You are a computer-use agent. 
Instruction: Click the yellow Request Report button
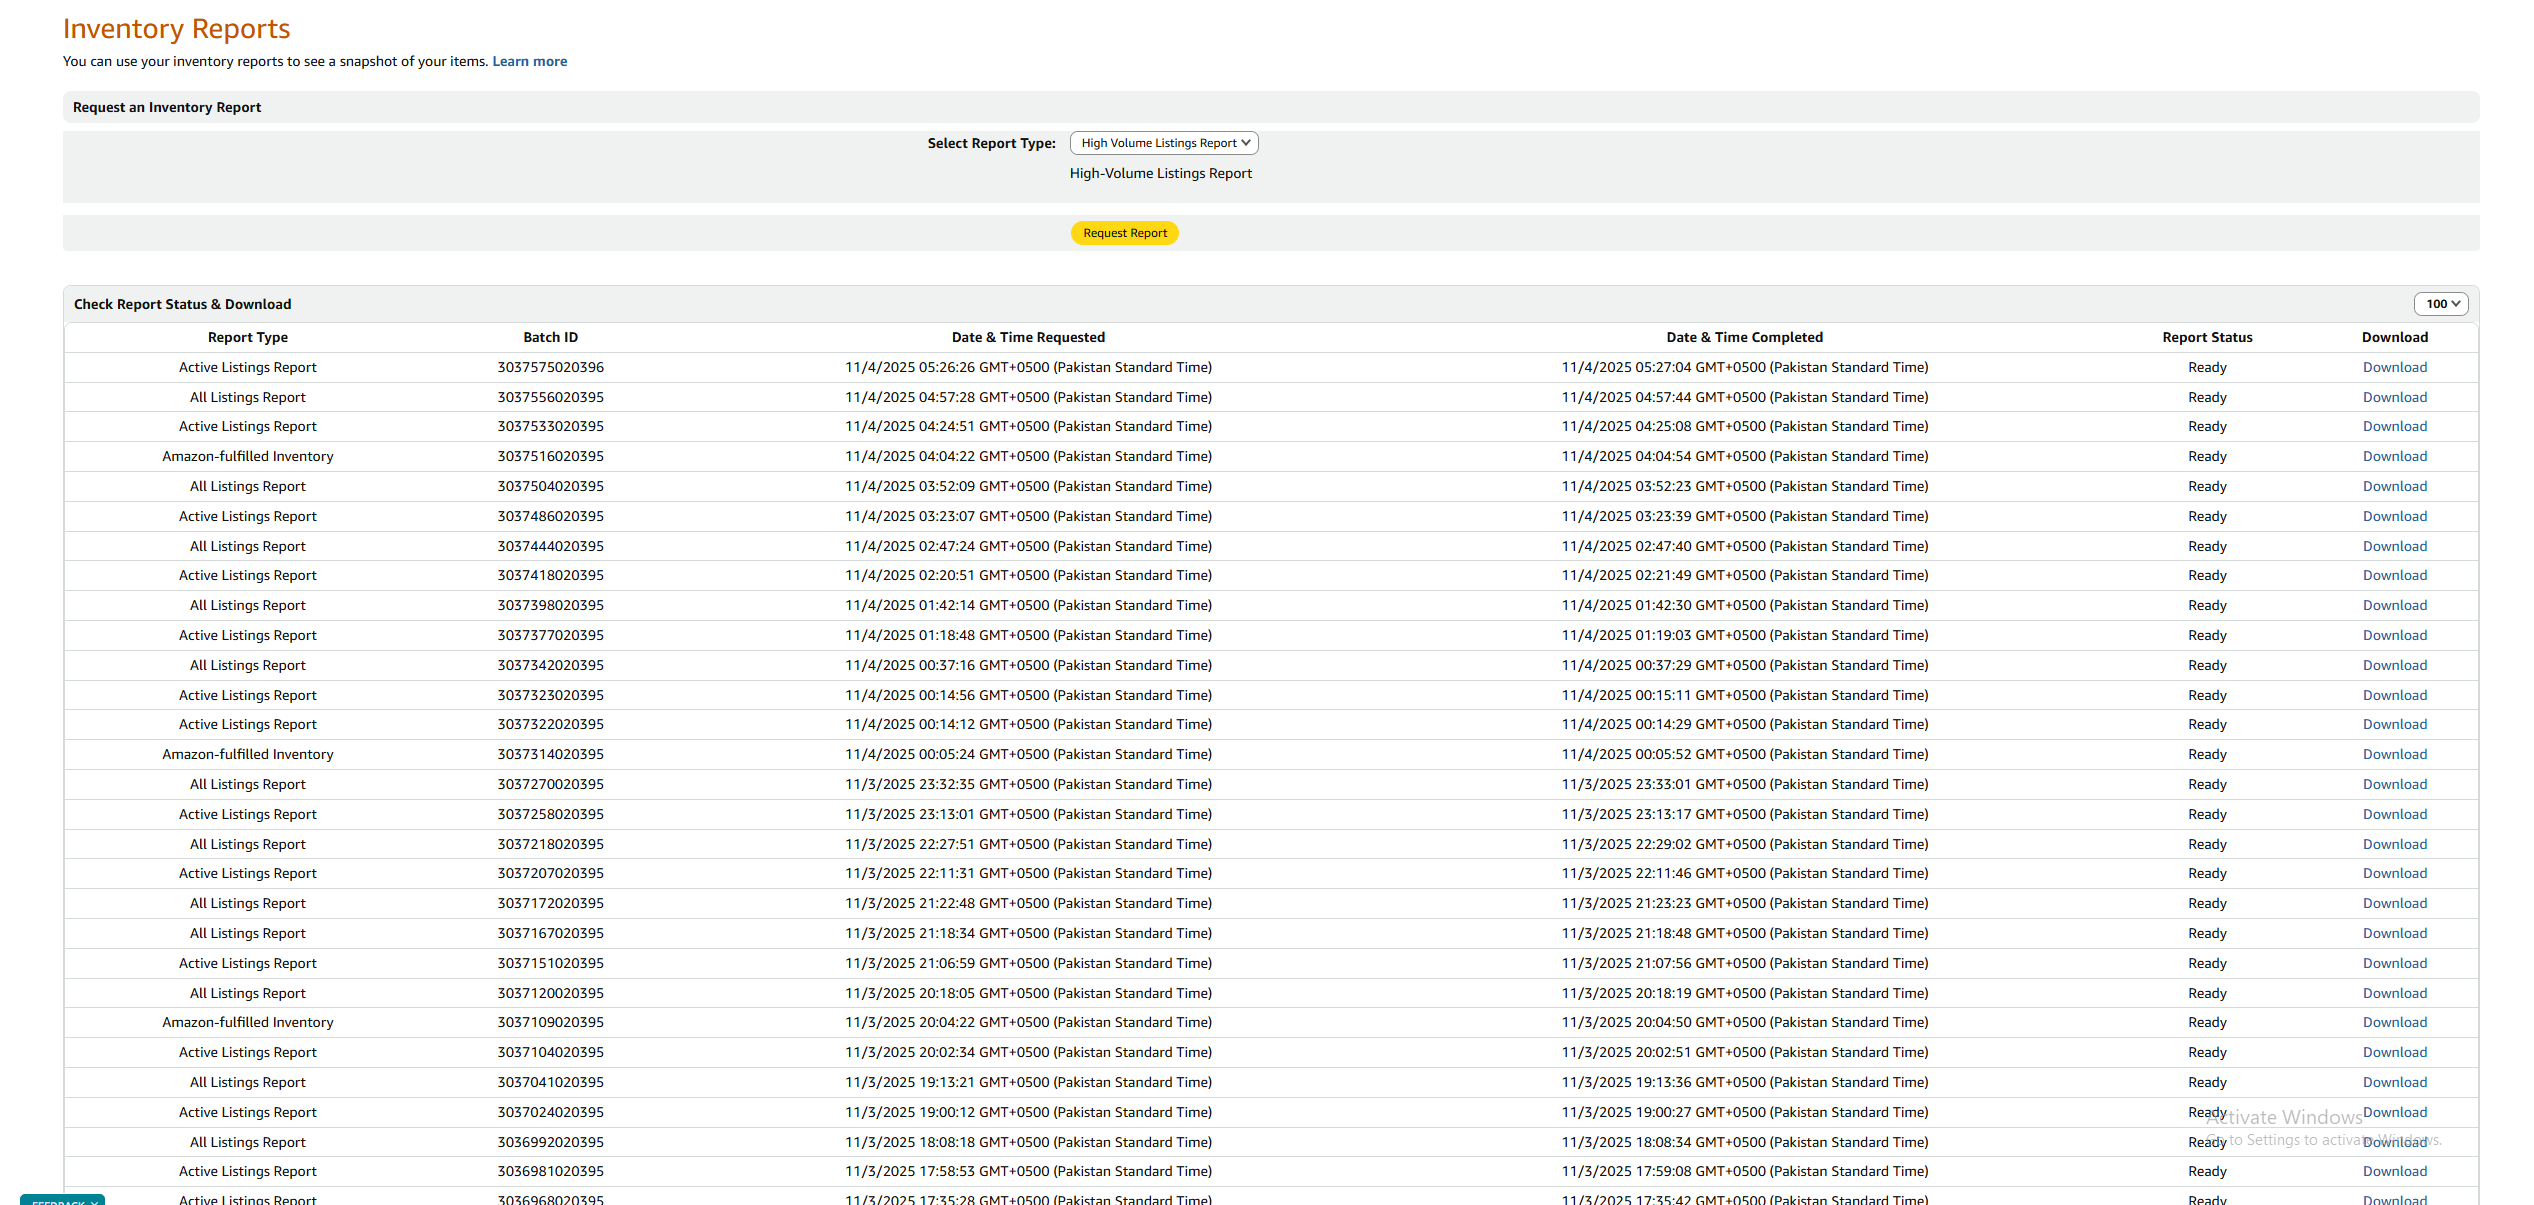pyautogui.click(x=1125, y=233)
